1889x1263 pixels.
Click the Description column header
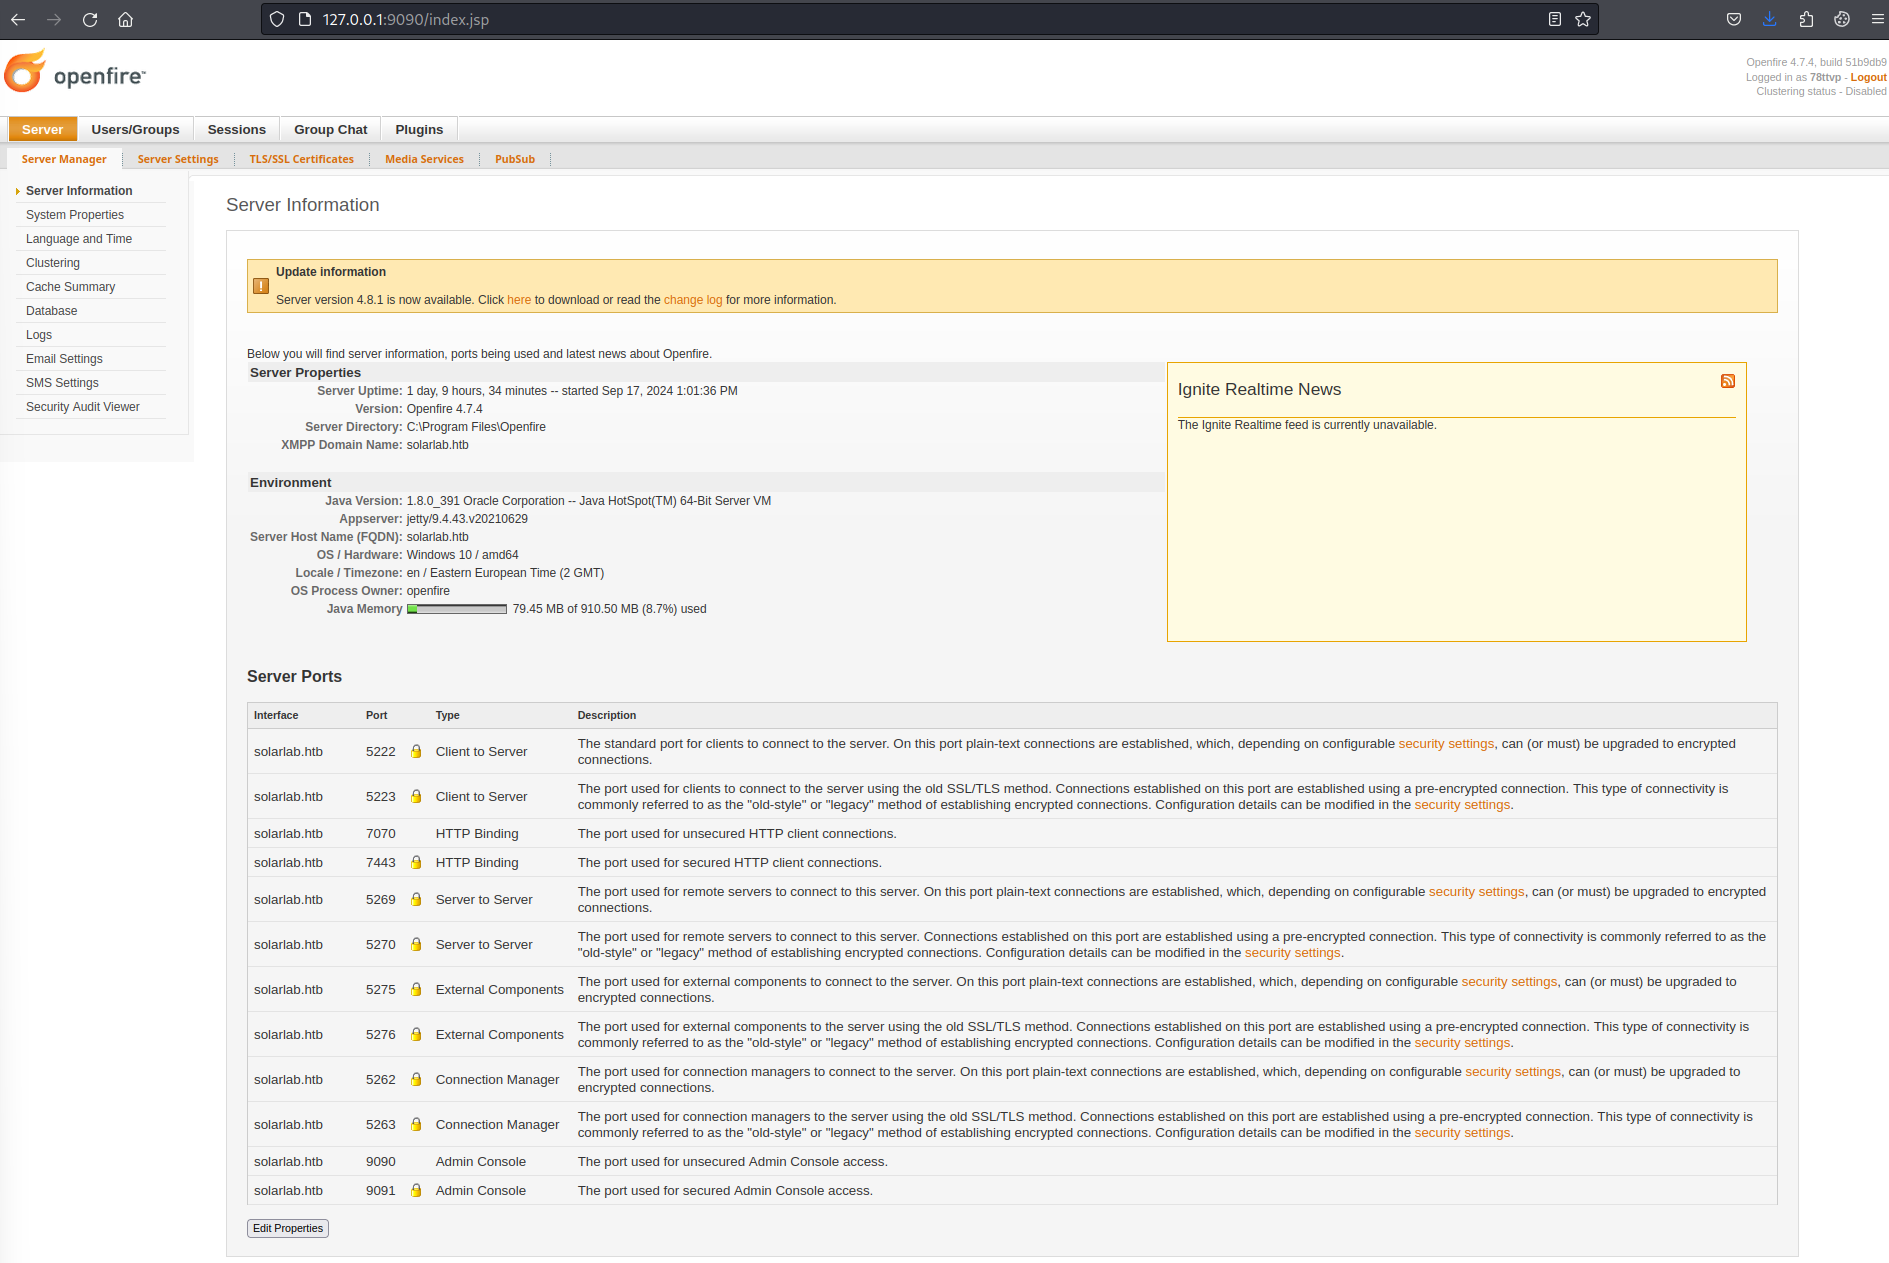[x=607, y=715]
